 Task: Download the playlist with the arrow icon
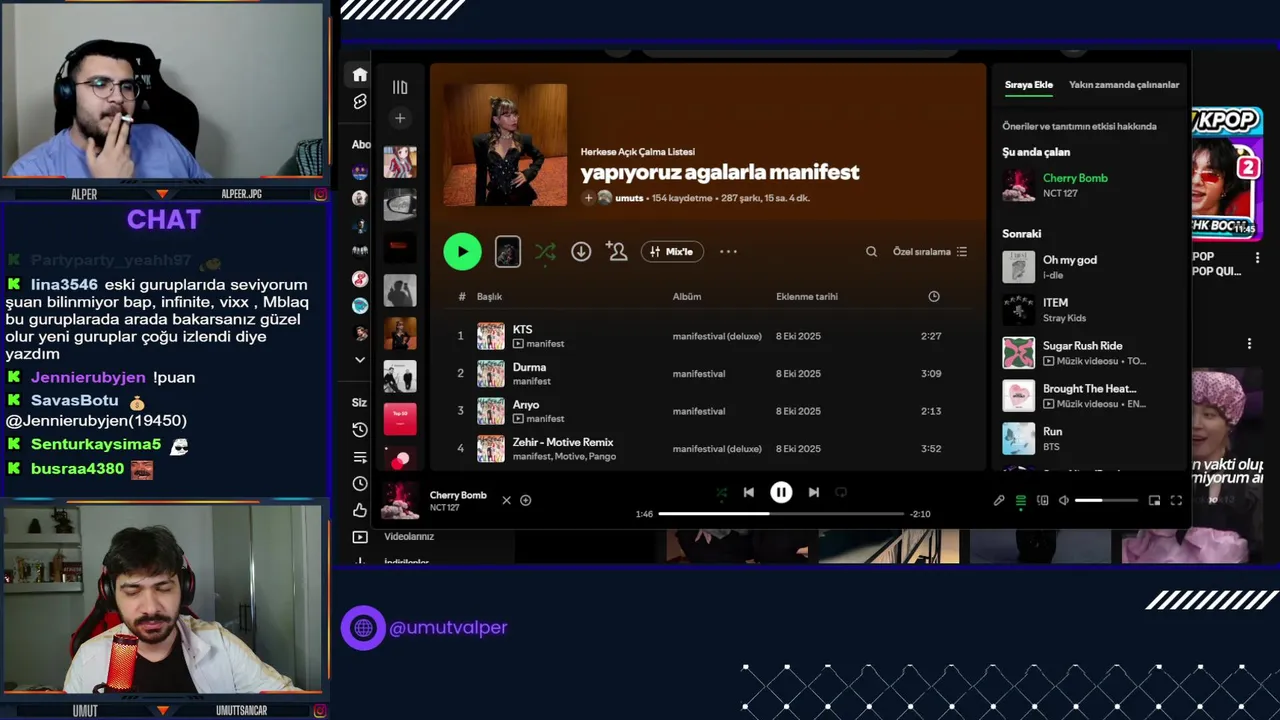[581, 252]
